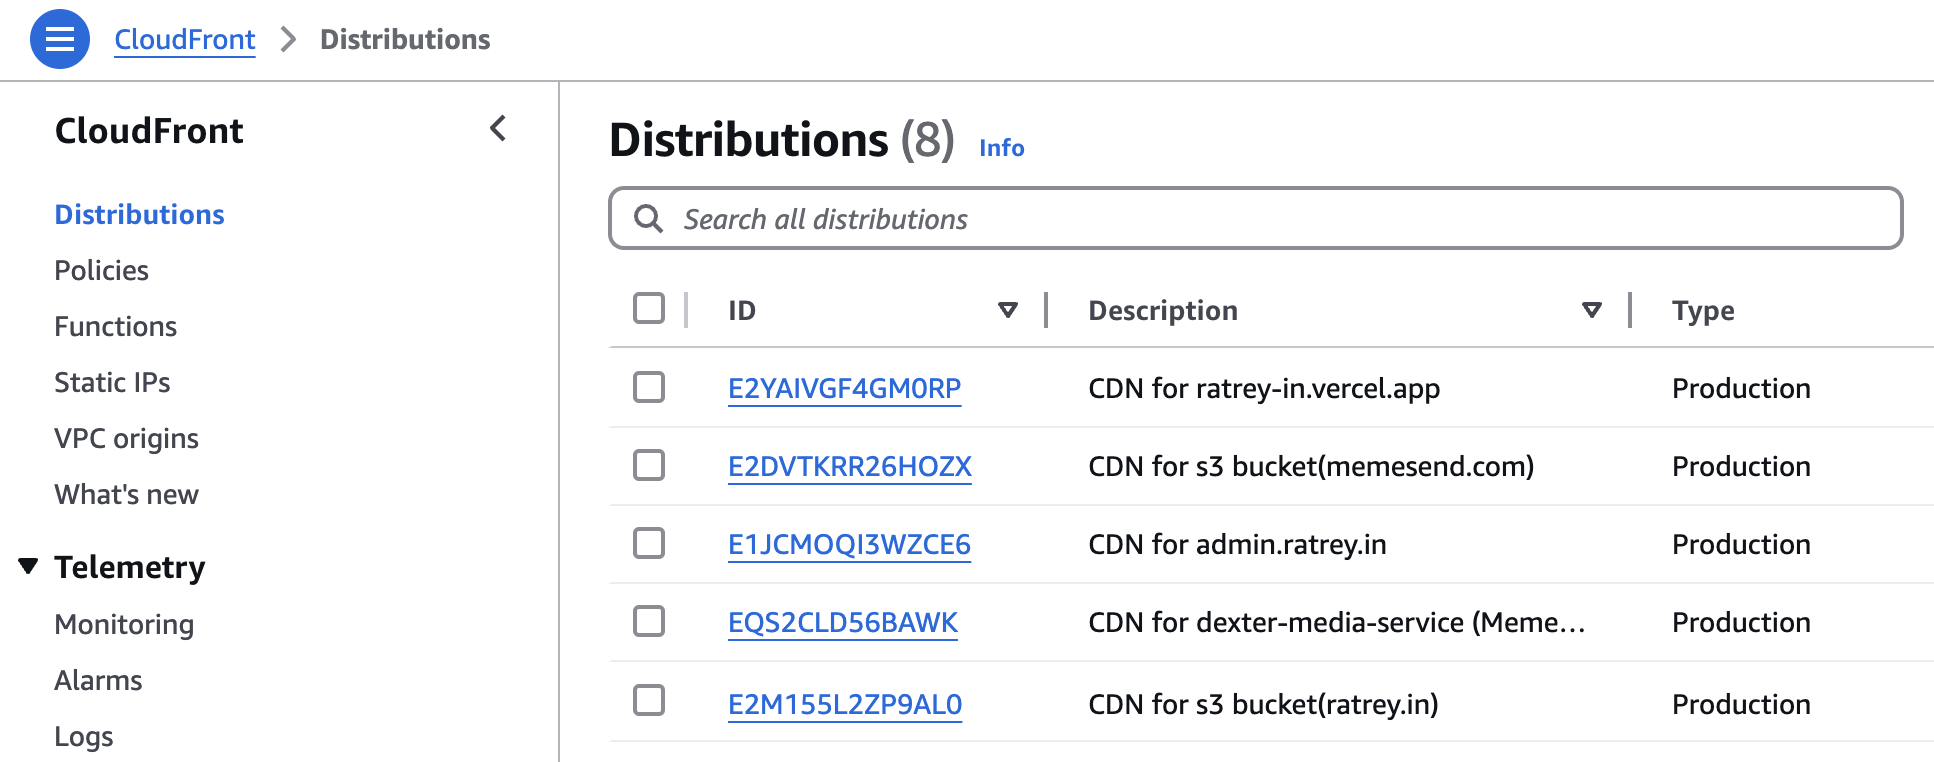Tick the checkbox for EQS2CLD56BAWK
1934x762 pixels.
point(649,621)
